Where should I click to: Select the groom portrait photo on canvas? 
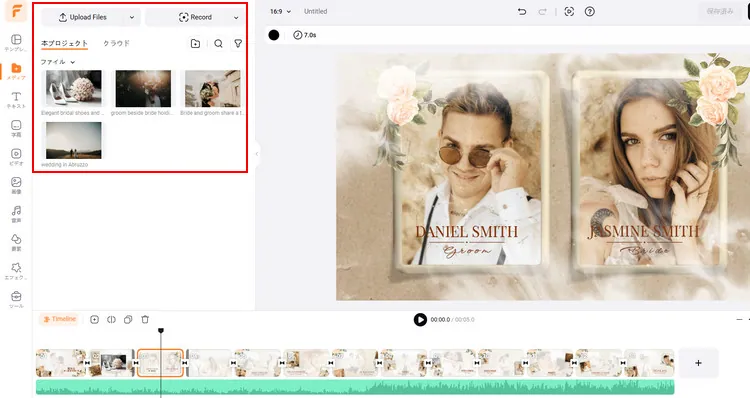471,172
